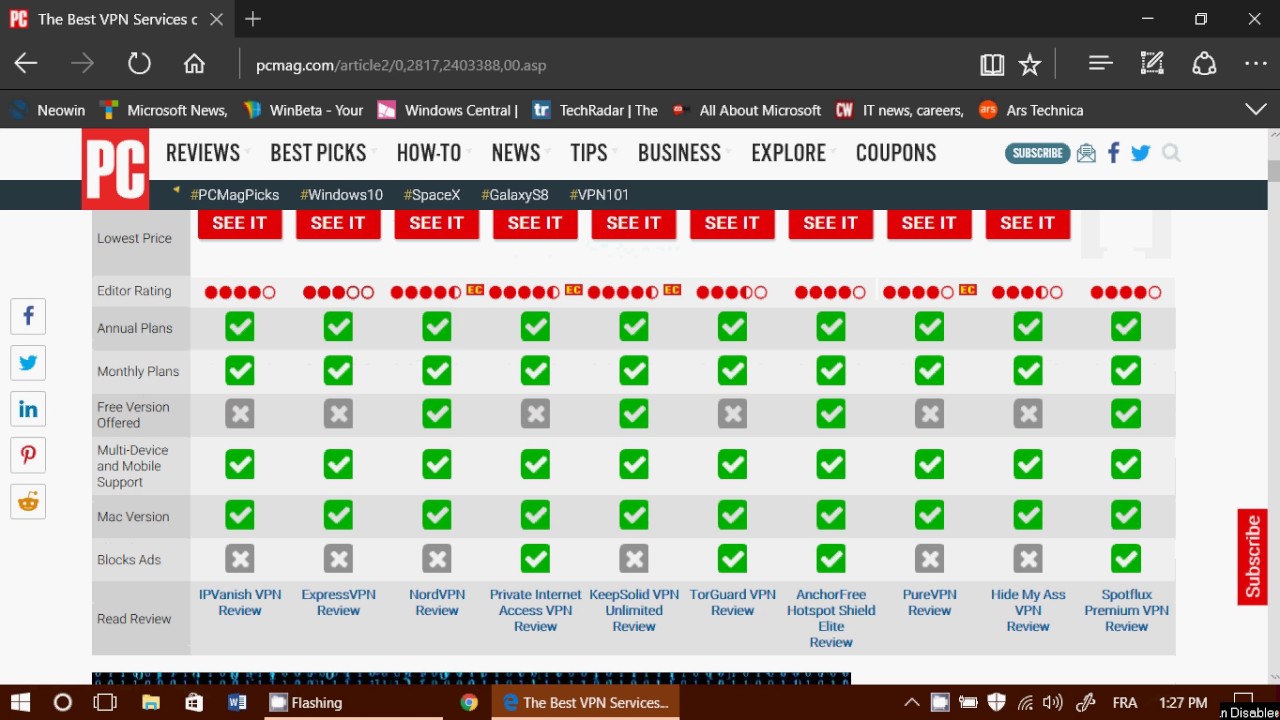Launch Chrome from the taskbar
Image resolution: width=1280 pixels, height=720 pixels.
coord(469,702)
